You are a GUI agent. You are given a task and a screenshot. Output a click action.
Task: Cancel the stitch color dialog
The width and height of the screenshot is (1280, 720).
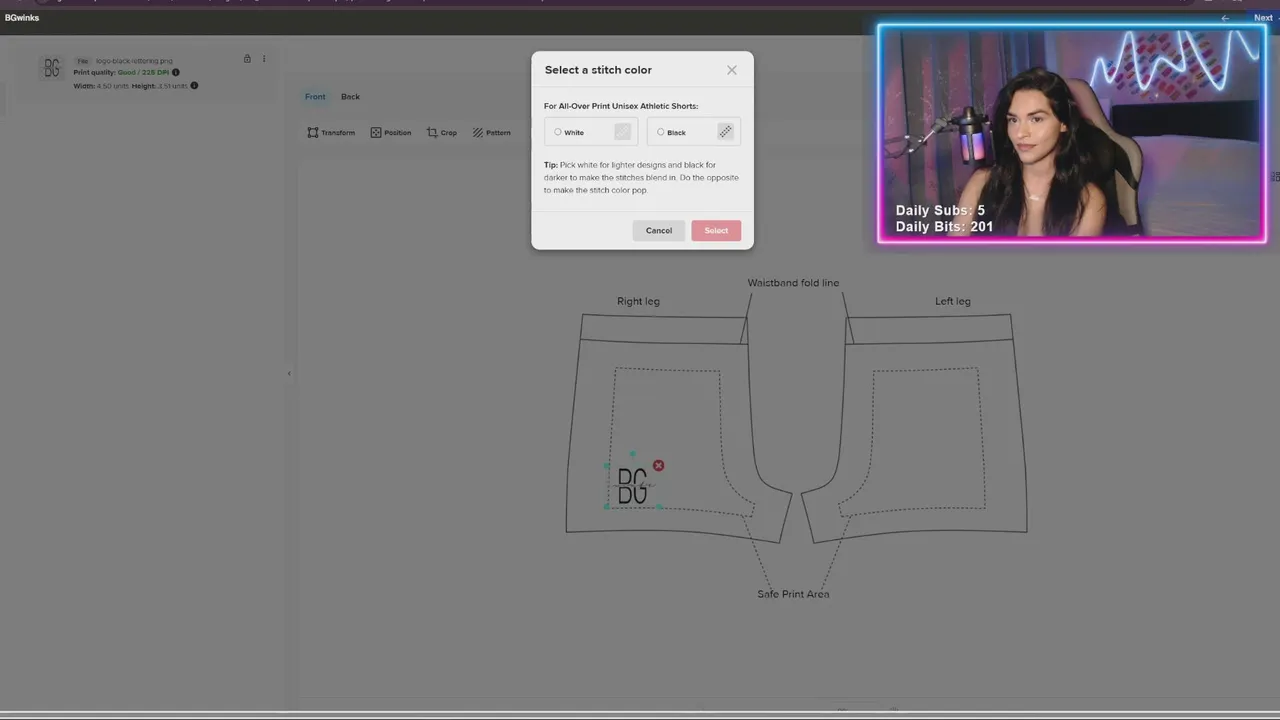pyautogui.click(x=659, y=230)
